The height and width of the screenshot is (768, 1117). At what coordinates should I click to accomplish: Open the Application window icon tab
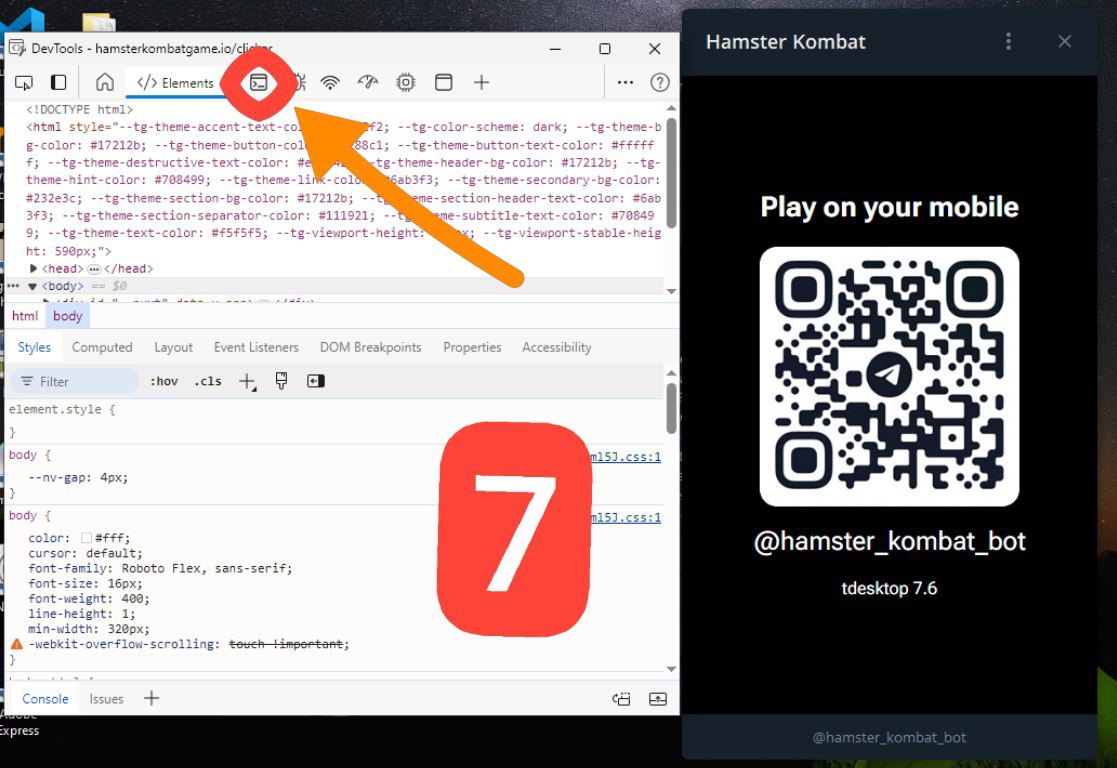click(x=443, y=83)
